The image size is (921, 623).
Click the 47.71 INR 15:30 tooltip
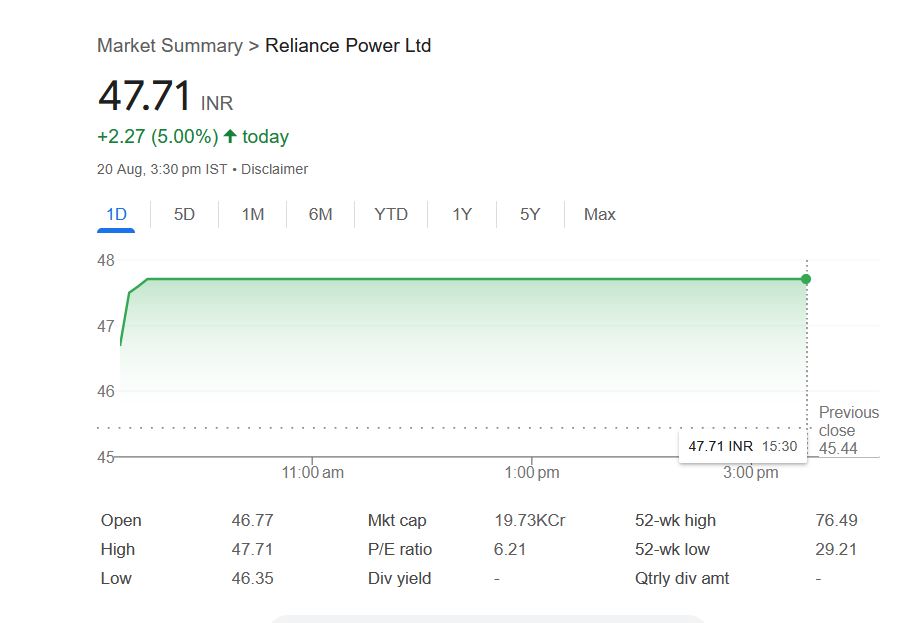(742, 446)
